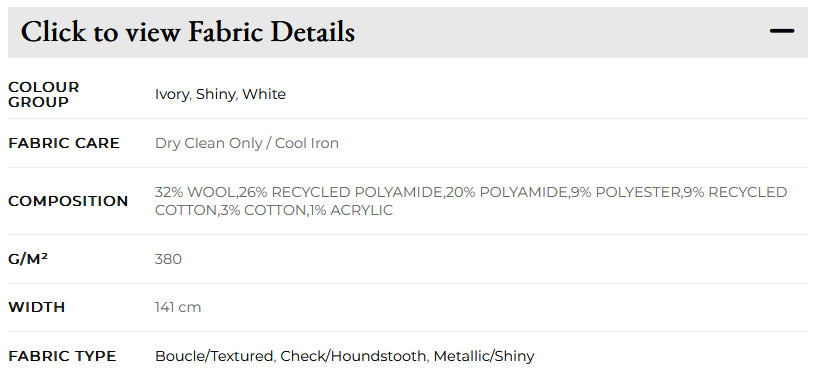817x377 pixels.
Task: Click the 141 cm width value
Action: click(x=178, y=307)
